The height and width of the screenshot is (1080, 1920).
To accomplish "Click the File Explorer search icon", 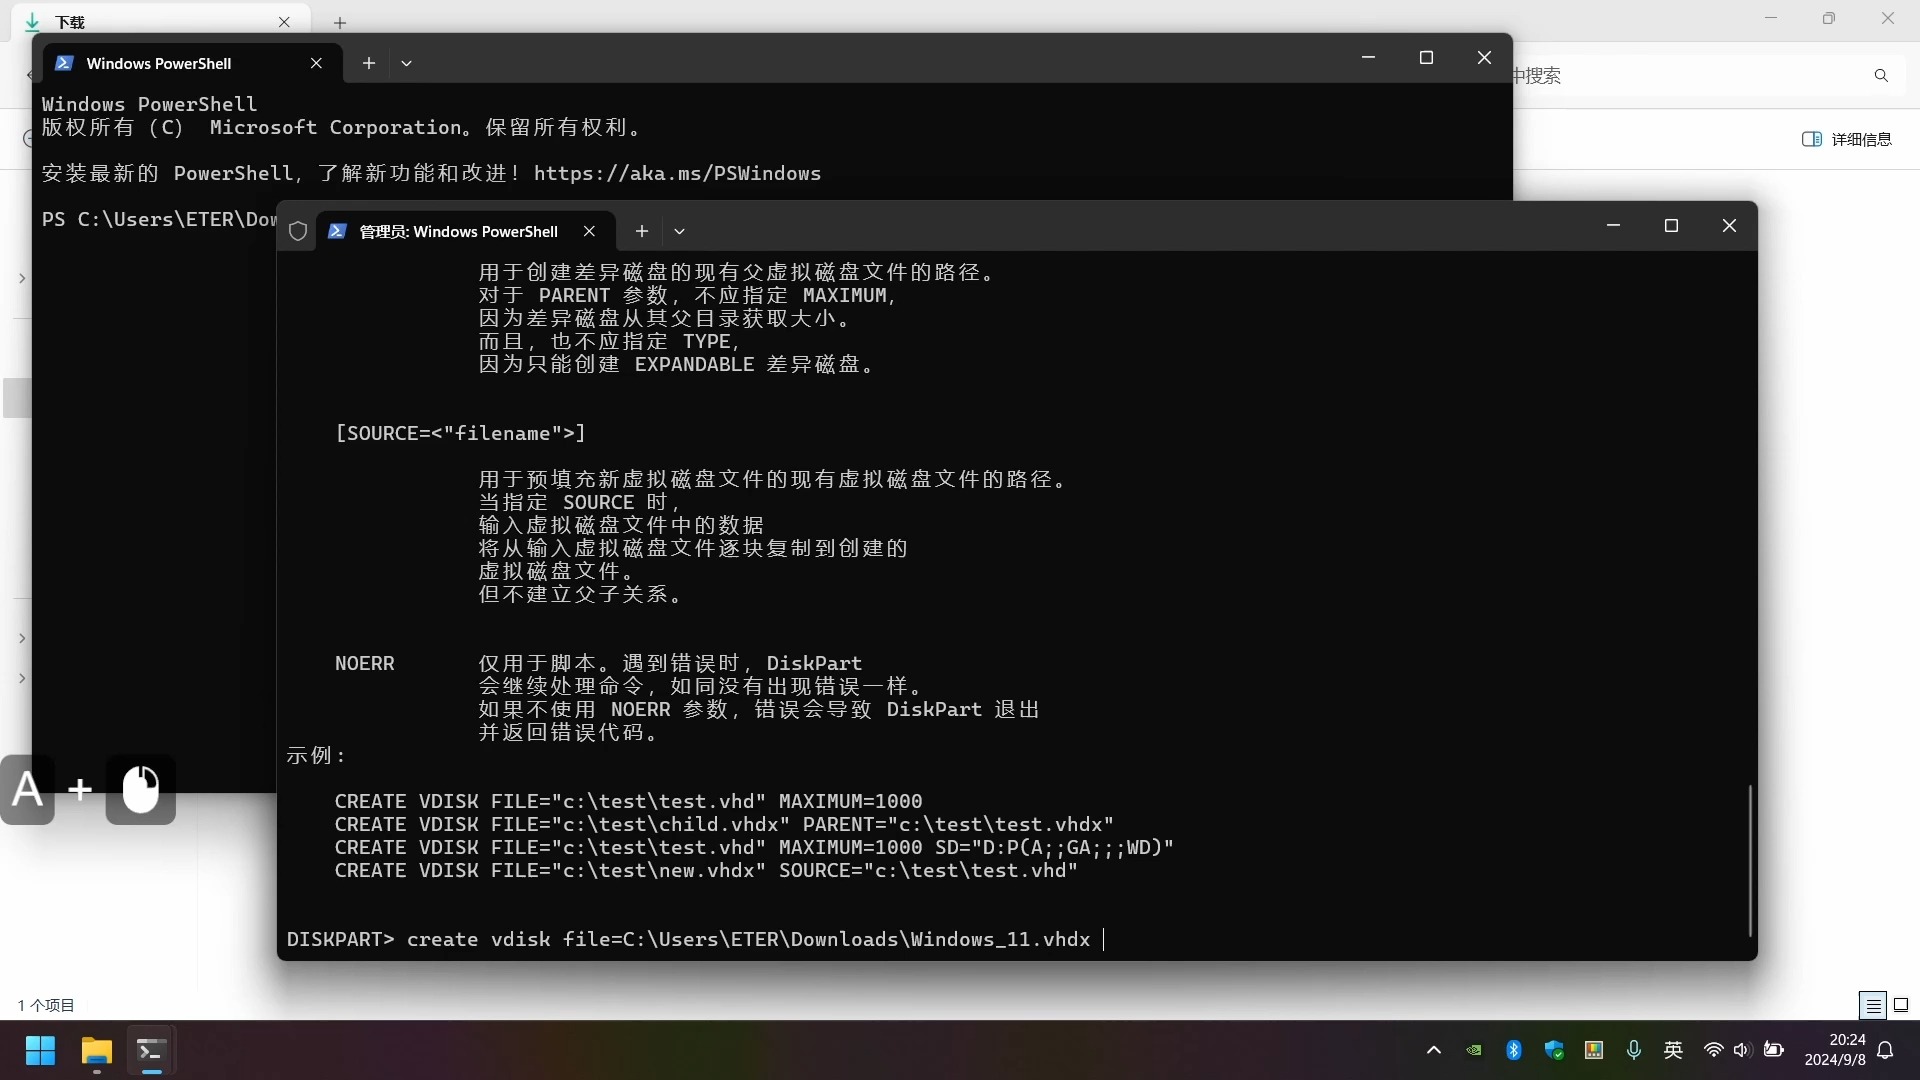I will click(1881, 75).
